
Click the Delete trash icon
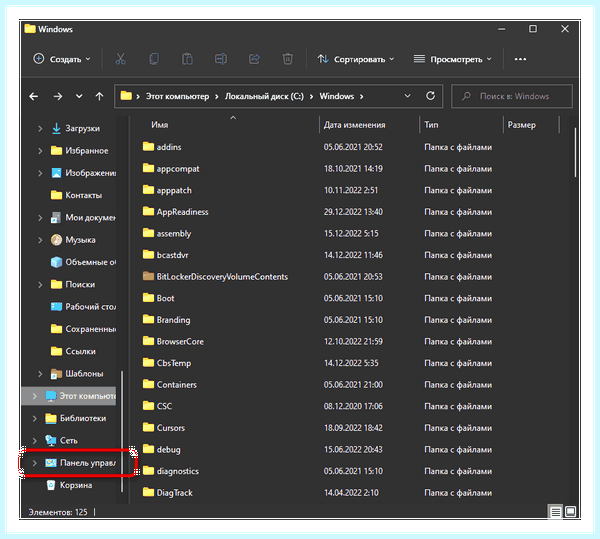pyautogui.click(x=287, y=59)
